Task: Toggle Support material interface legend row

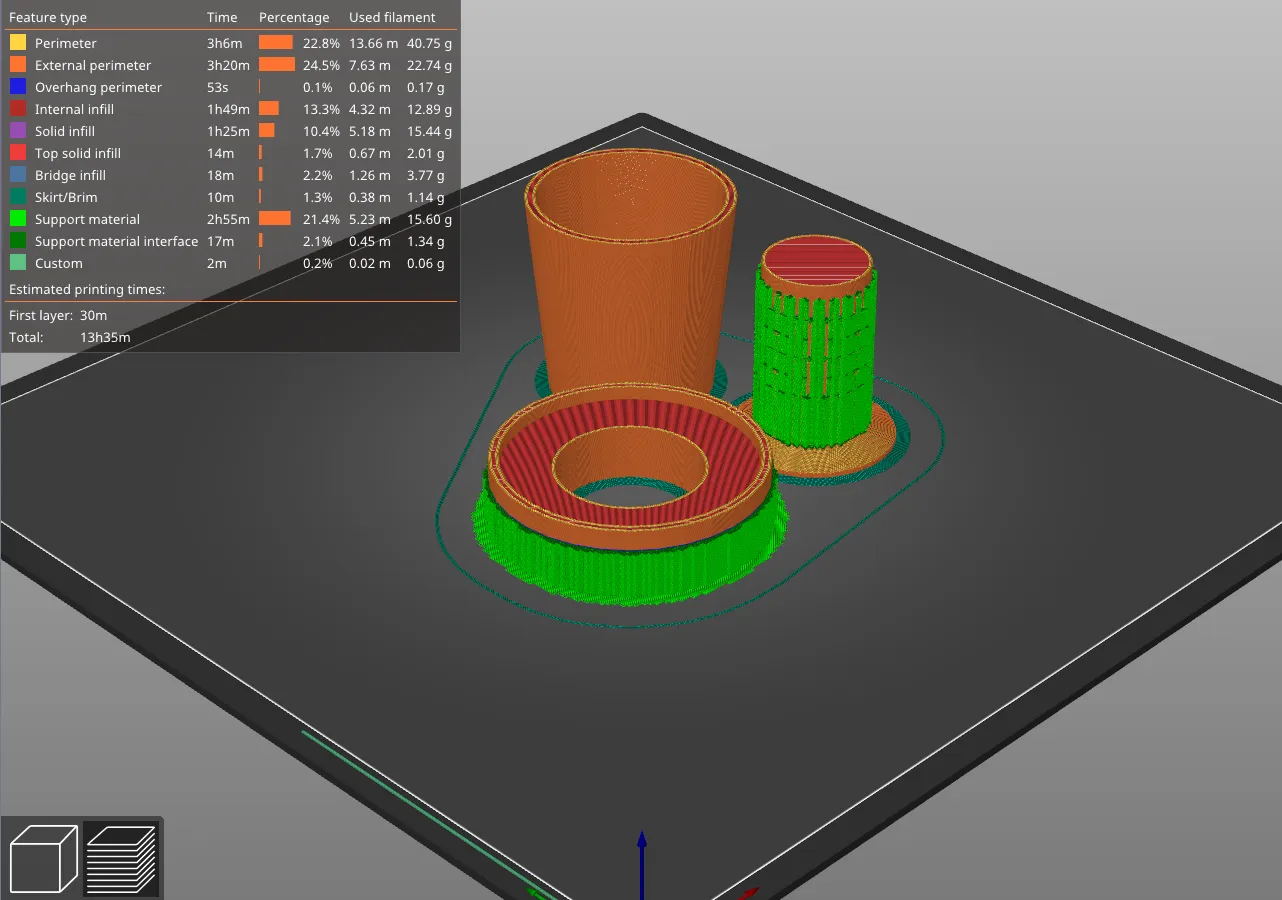Action: (230, 241)
